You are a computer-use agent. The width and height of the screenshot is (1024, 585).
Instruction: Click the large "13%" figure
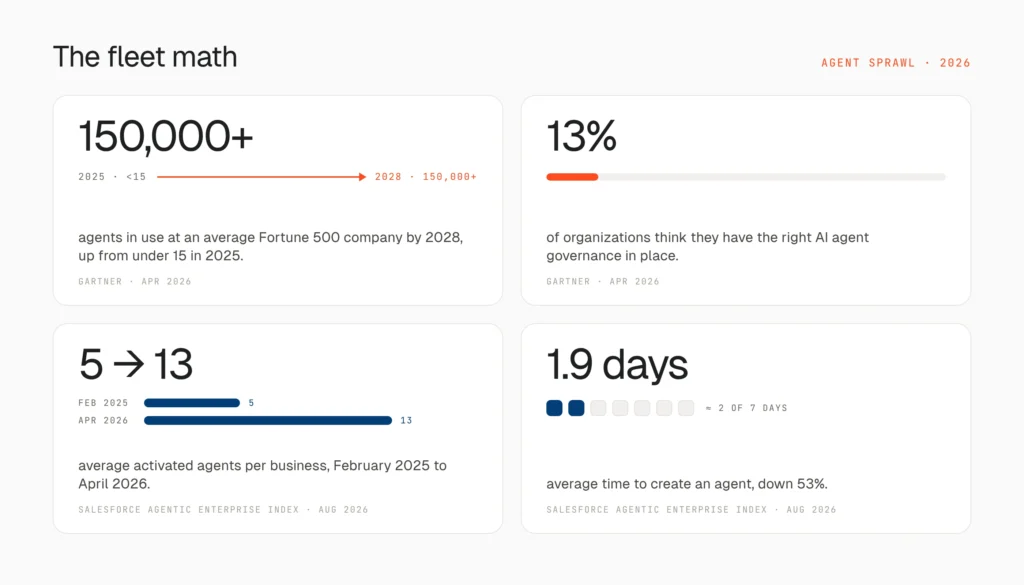point(581,136)
